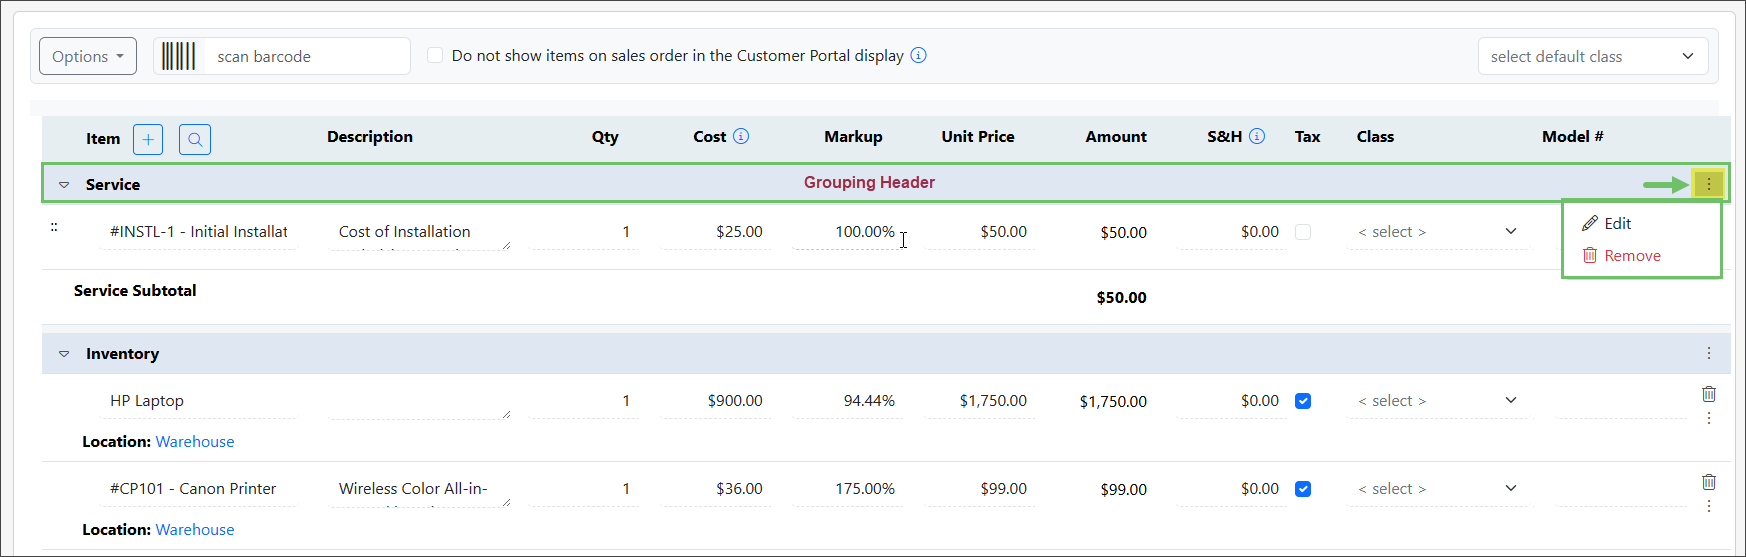The width and height of the screenshot is (1746, 557).
Task: Toggle Tax checkbox for Initial Installation row
Action: (x=1303, y=232)
